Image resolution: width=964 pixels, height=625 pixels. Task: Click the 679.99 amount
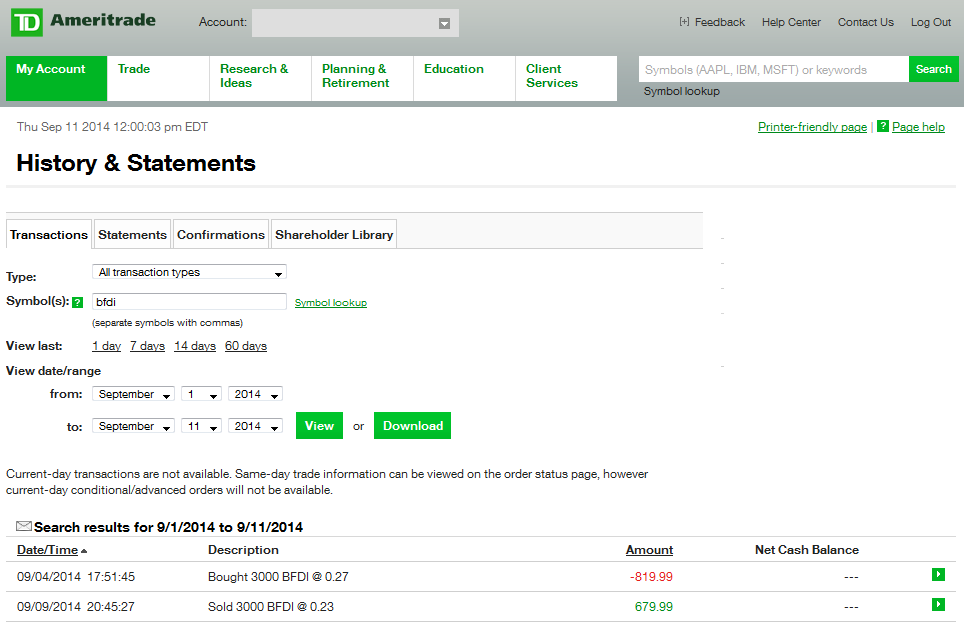point(654,607)
